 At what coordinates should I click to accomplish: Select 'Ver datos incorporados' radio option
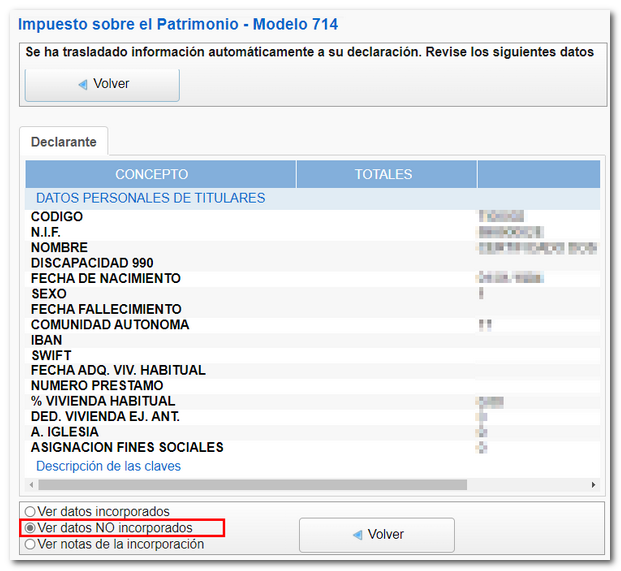(x=30, y=512)
